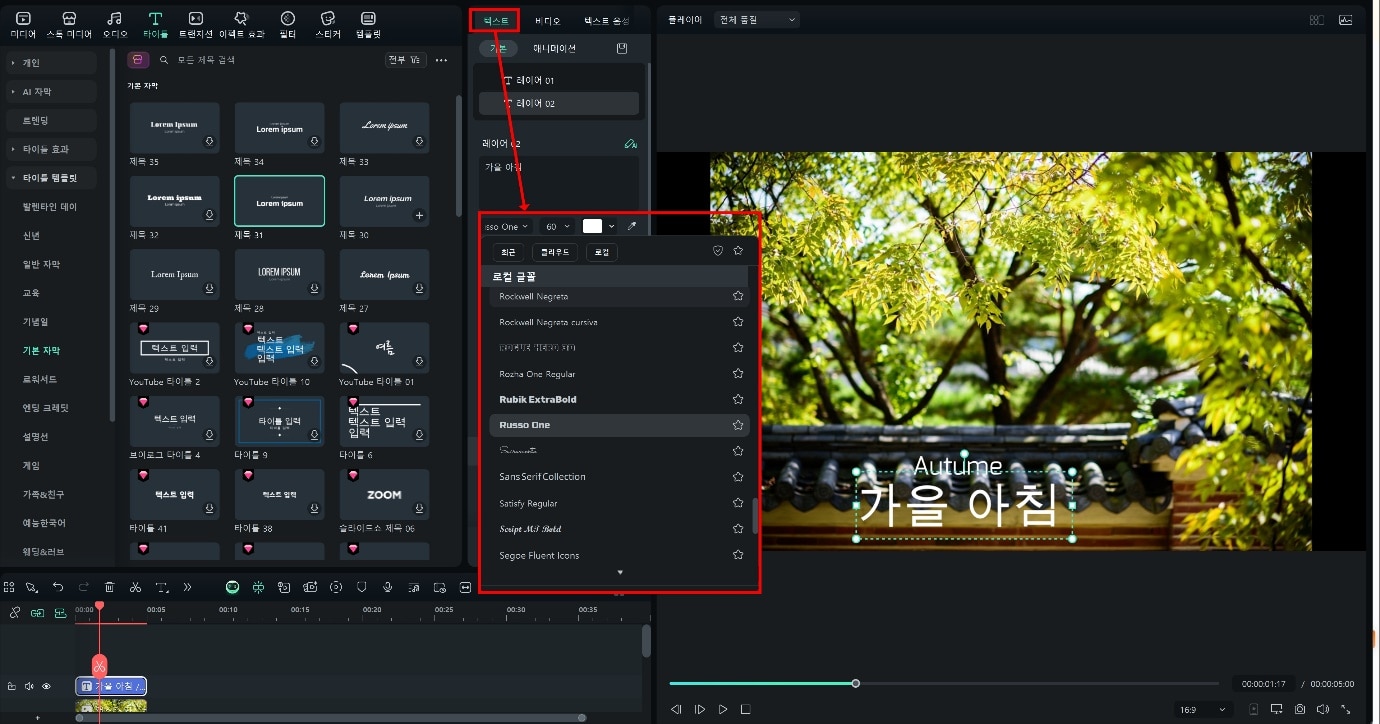Switch to the 애니메이션 sub-tab
This screenshot has width=1380, height=724.
coord(554,48)
